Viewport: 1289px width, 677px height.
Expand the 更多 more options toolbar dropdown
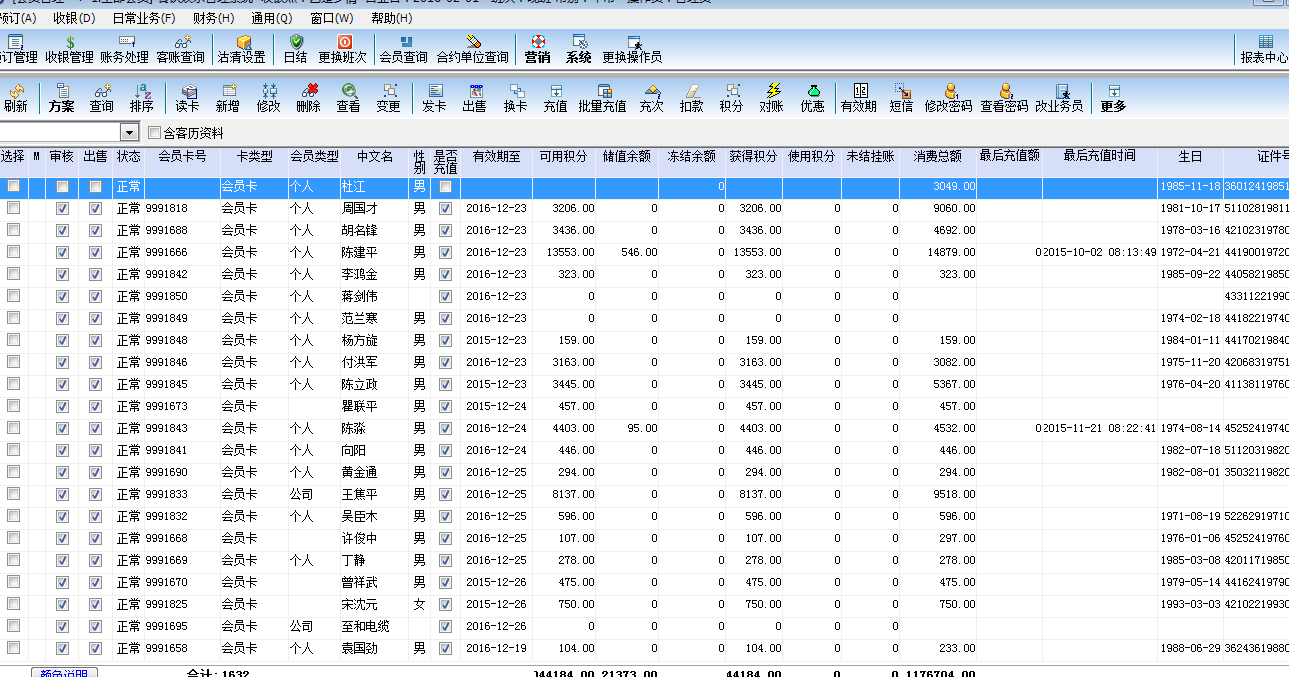[1113, 98]
